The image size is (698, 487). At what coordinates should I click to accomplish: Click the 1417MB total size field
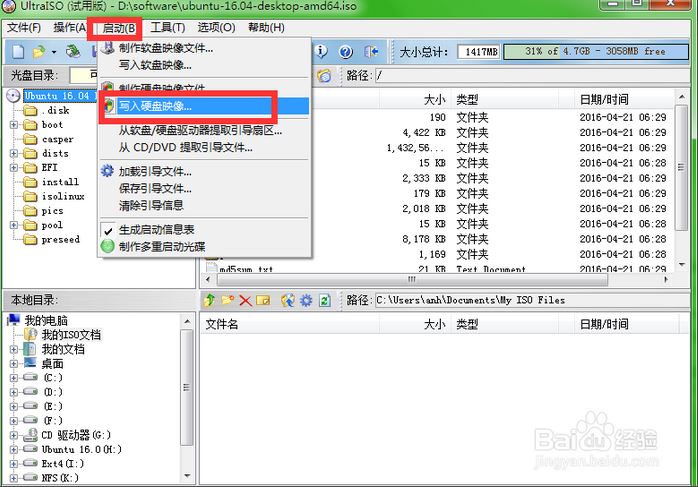click(x=479, y=52)
